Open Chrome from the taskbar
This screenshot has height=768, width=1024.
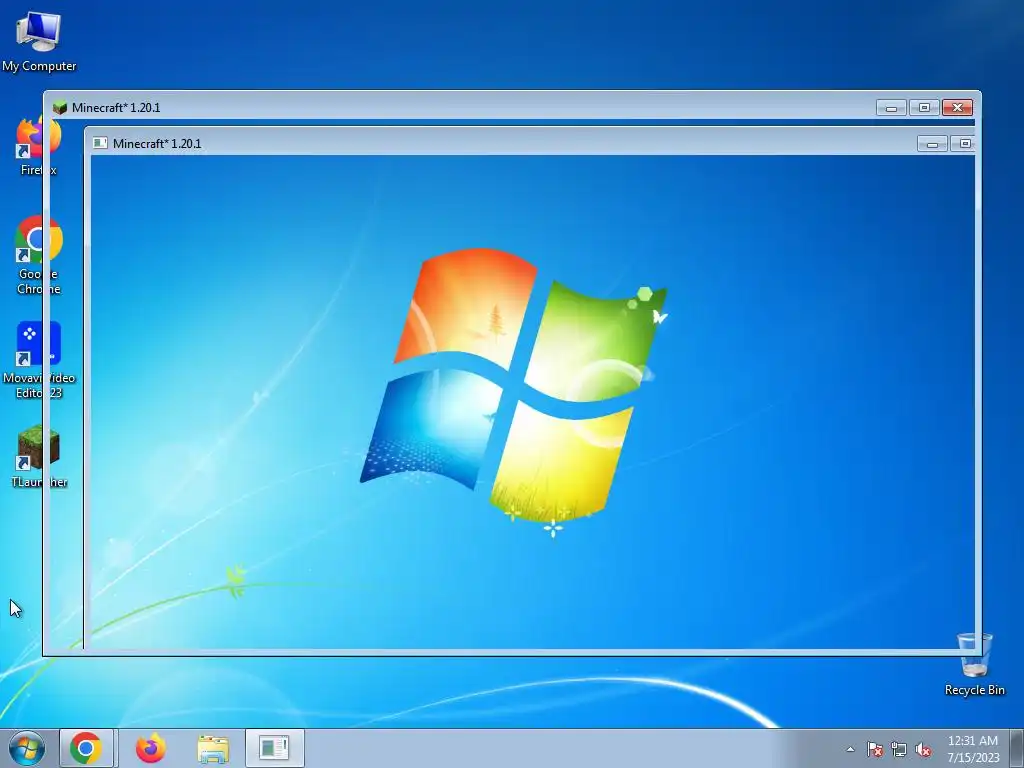[86, 748]
